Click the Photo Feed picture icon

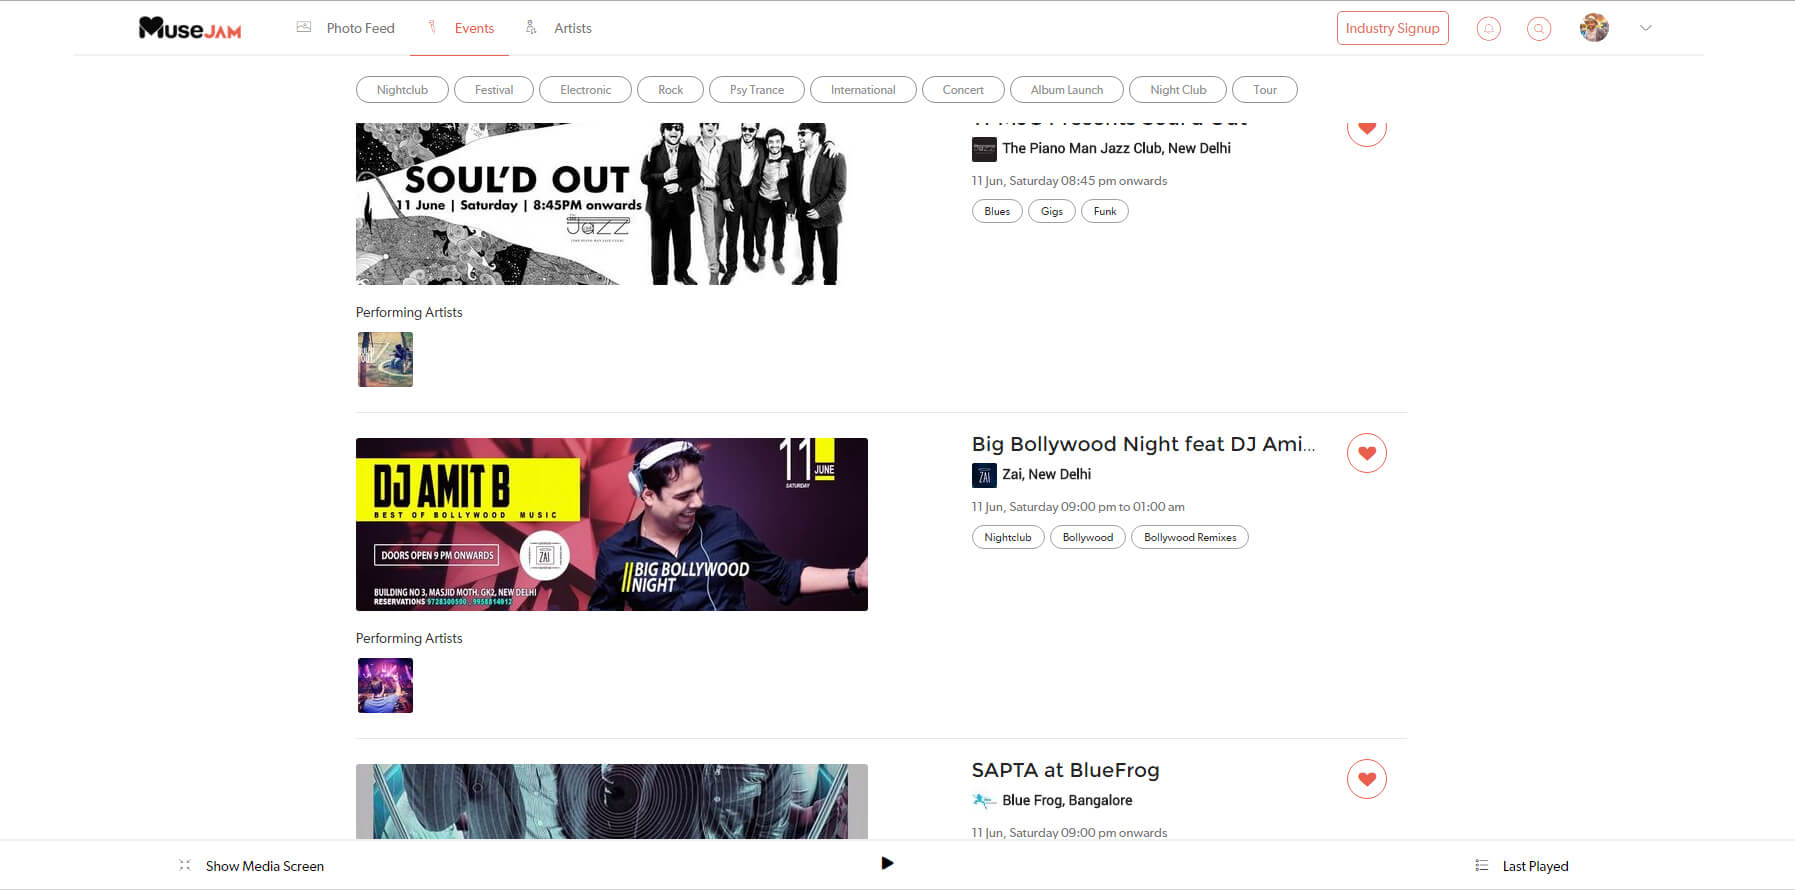(x=304, y=27)
